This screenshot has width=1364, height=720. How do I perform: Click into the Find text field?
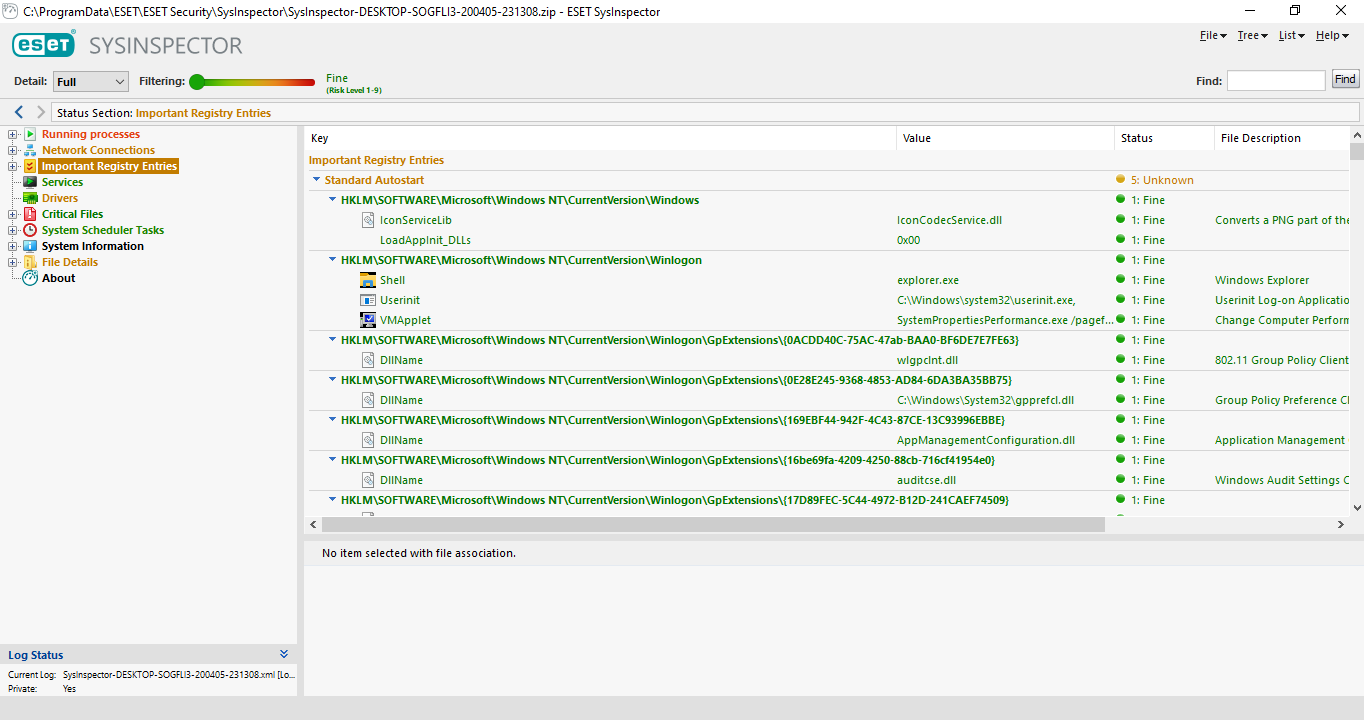click(x=1275, y=80)
